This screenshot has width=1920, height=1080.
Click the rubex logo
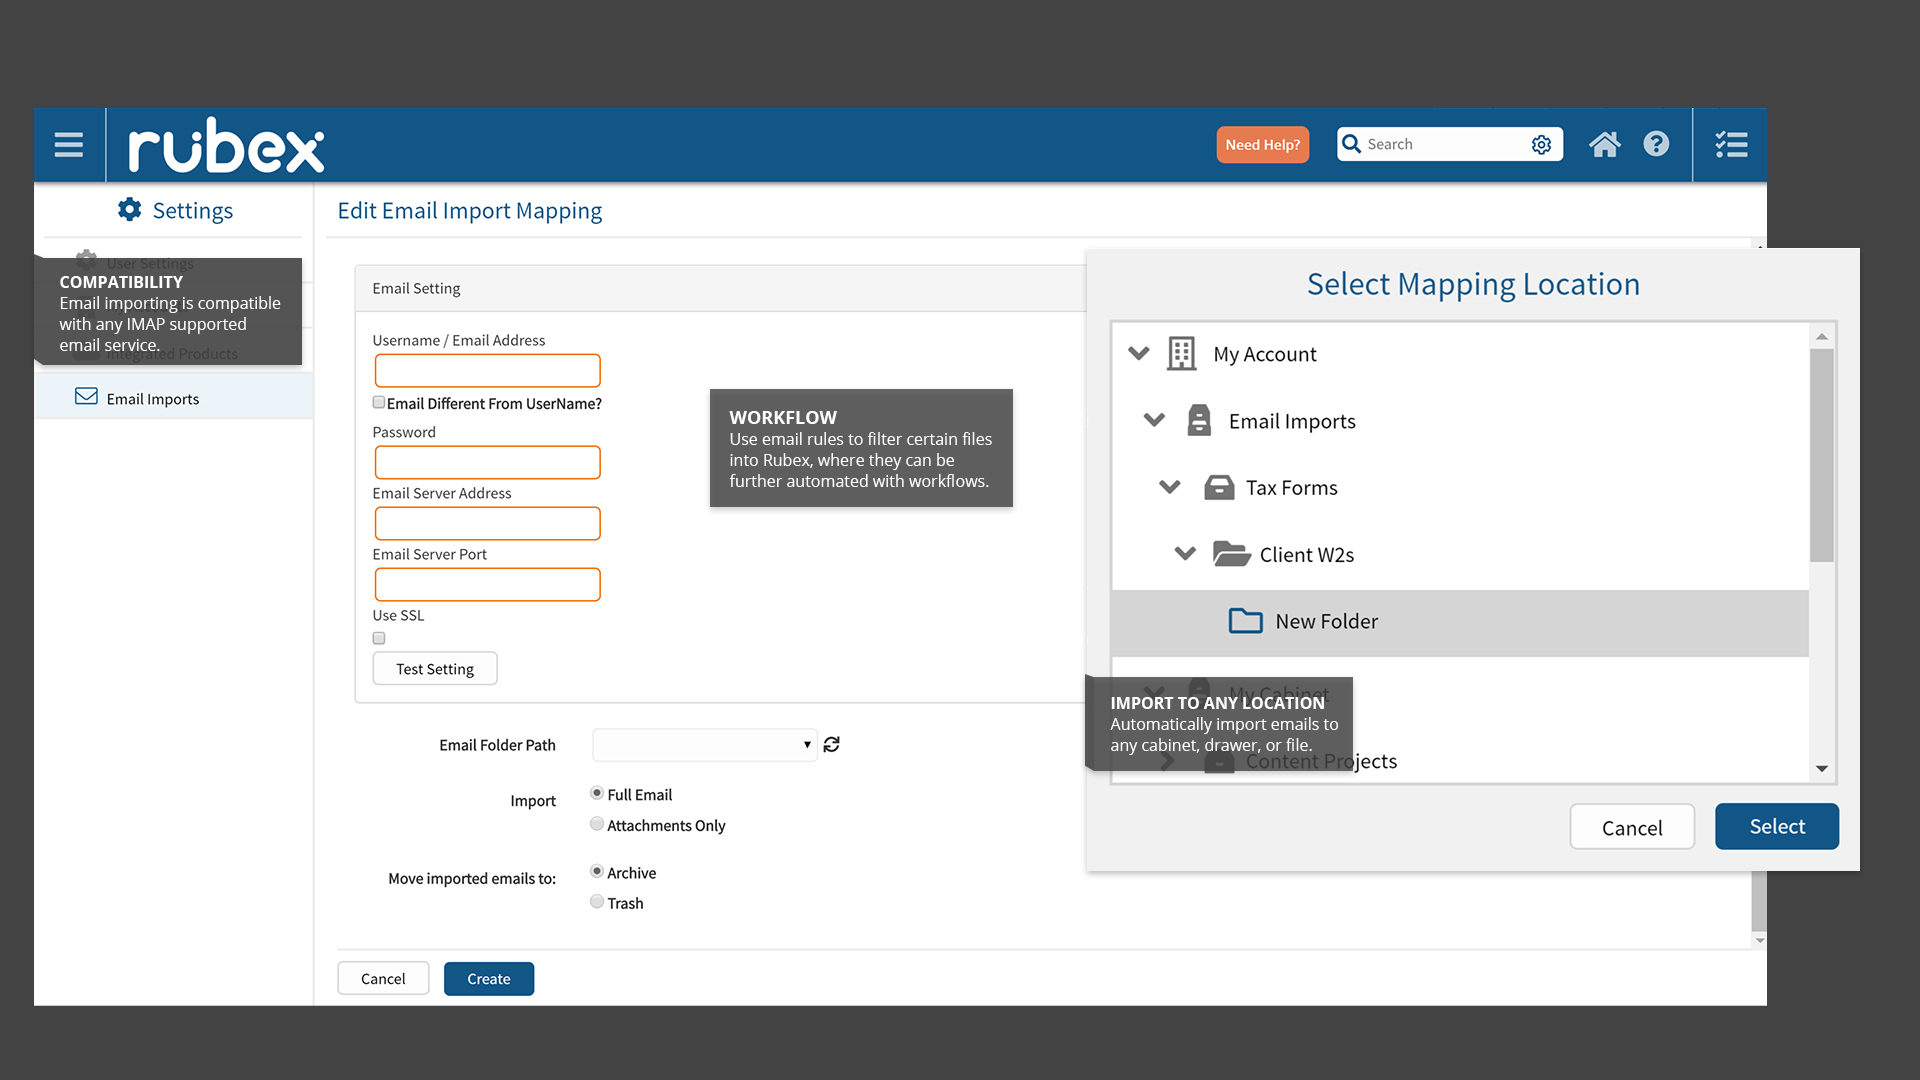(227, 146)
